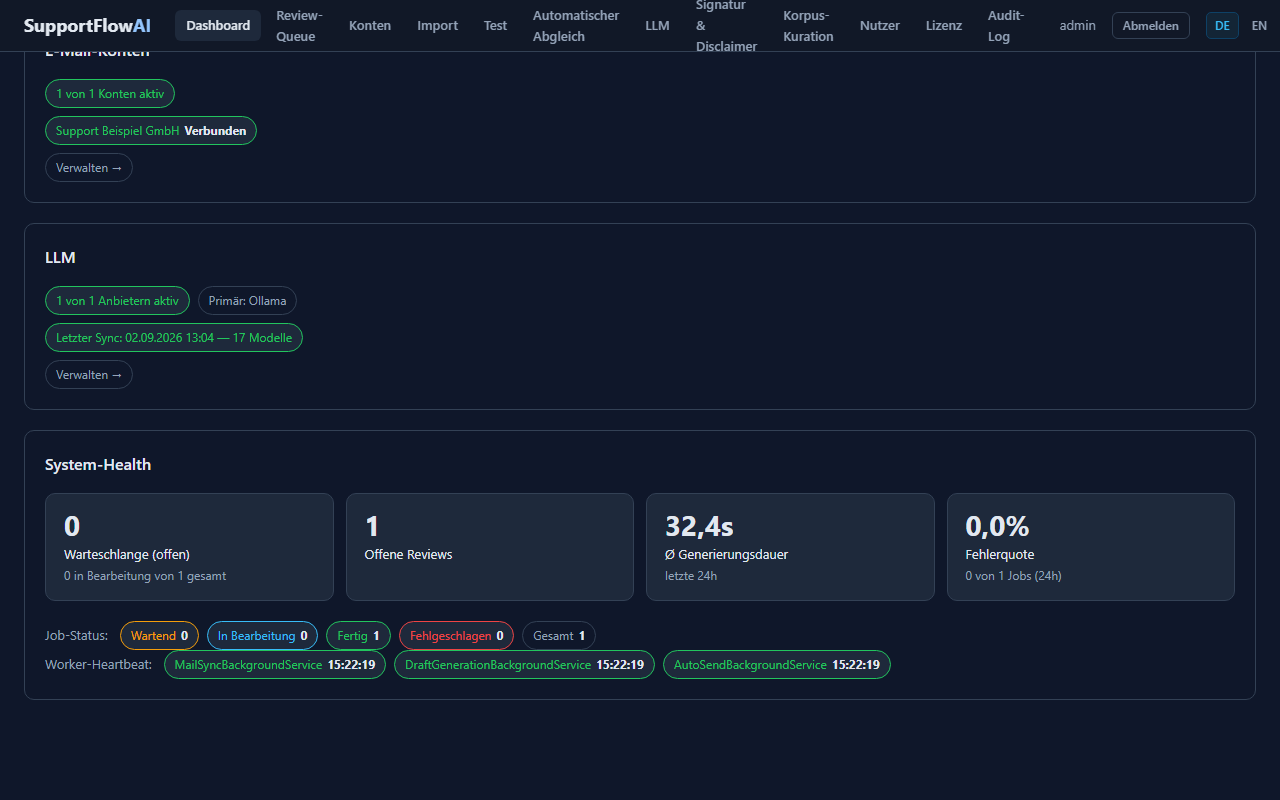Screen dimensions: 1280x800
Task: Click the 'Primär: Ollama' badge
Action: pyautogui.click(x=247, y=301)
